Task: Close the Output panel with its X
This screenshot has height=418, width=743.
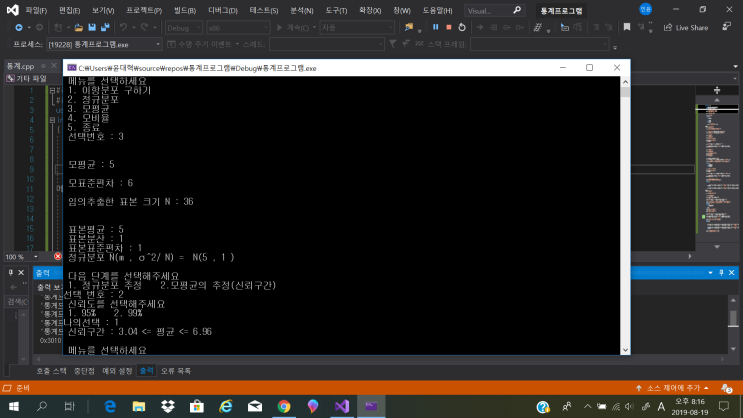Action: (x=732, y=273)
